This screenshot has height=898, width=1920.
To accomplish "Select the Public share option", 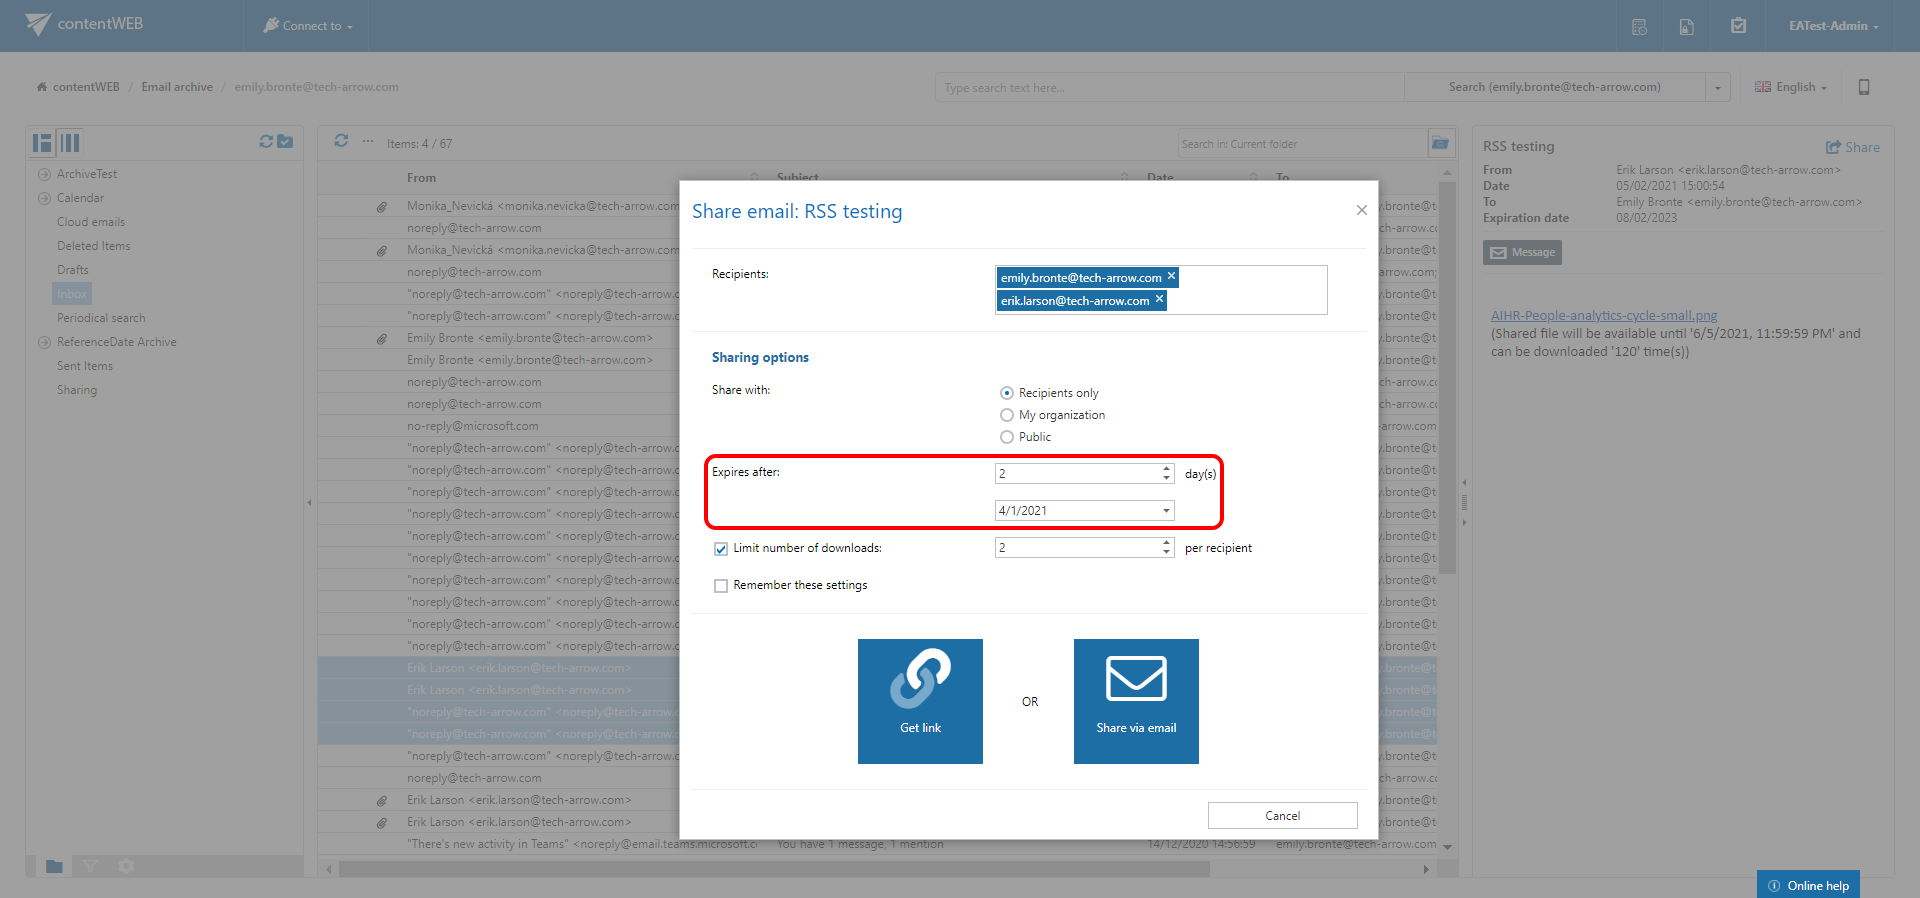I will pos(1007,437).
